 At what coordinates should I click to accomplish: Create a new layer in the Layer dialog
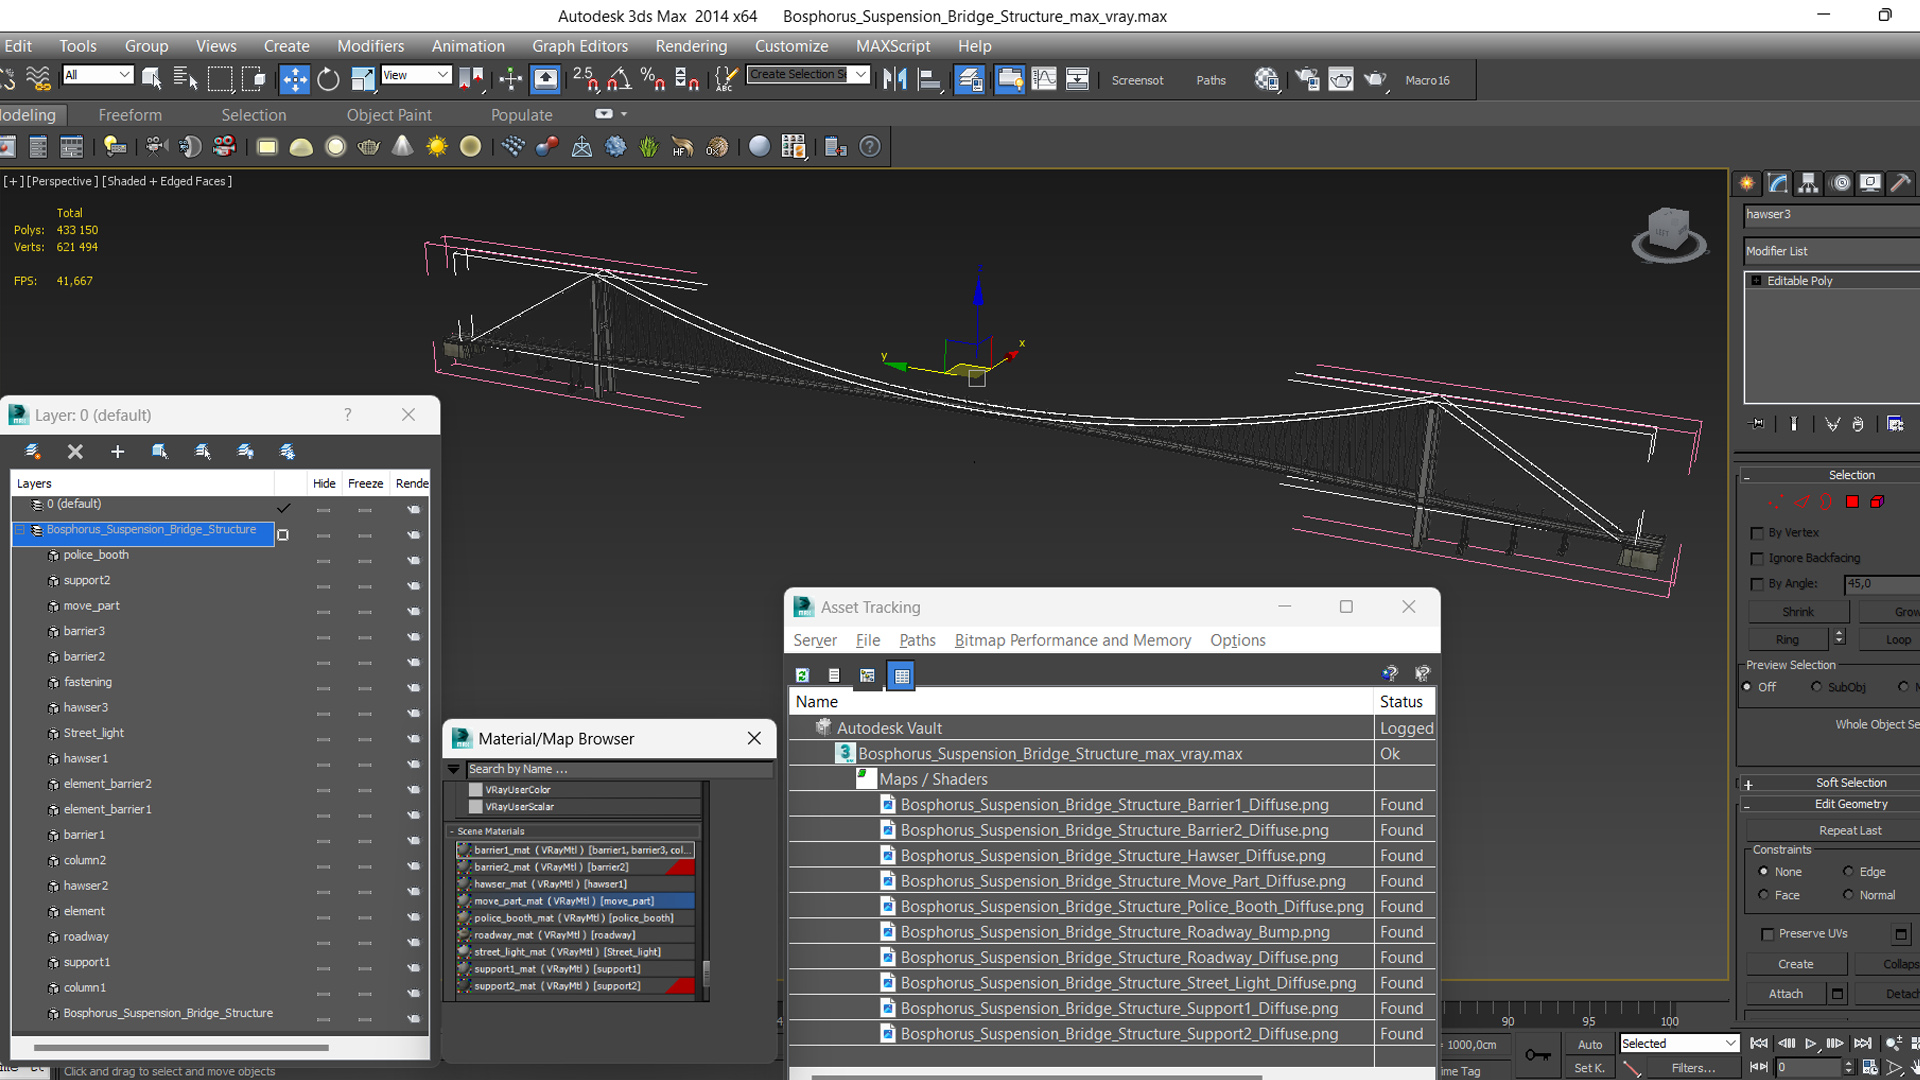coord(32,452)
